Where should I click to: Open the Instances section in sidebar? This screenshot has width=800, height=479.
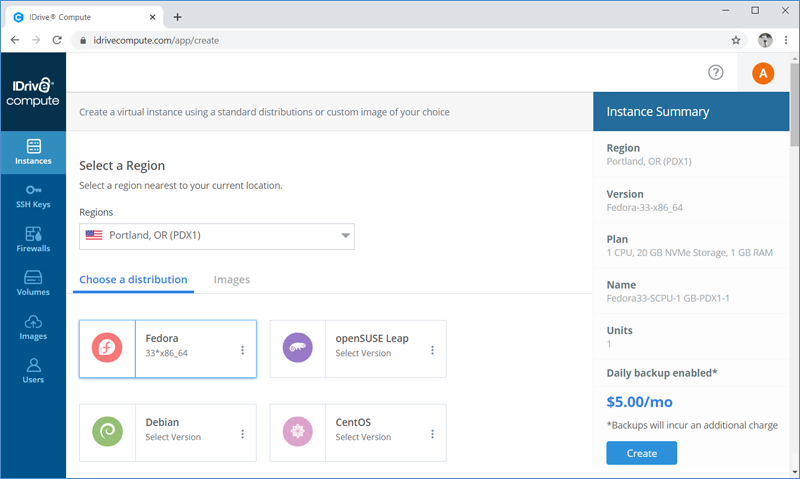click(x=33, y=153)
